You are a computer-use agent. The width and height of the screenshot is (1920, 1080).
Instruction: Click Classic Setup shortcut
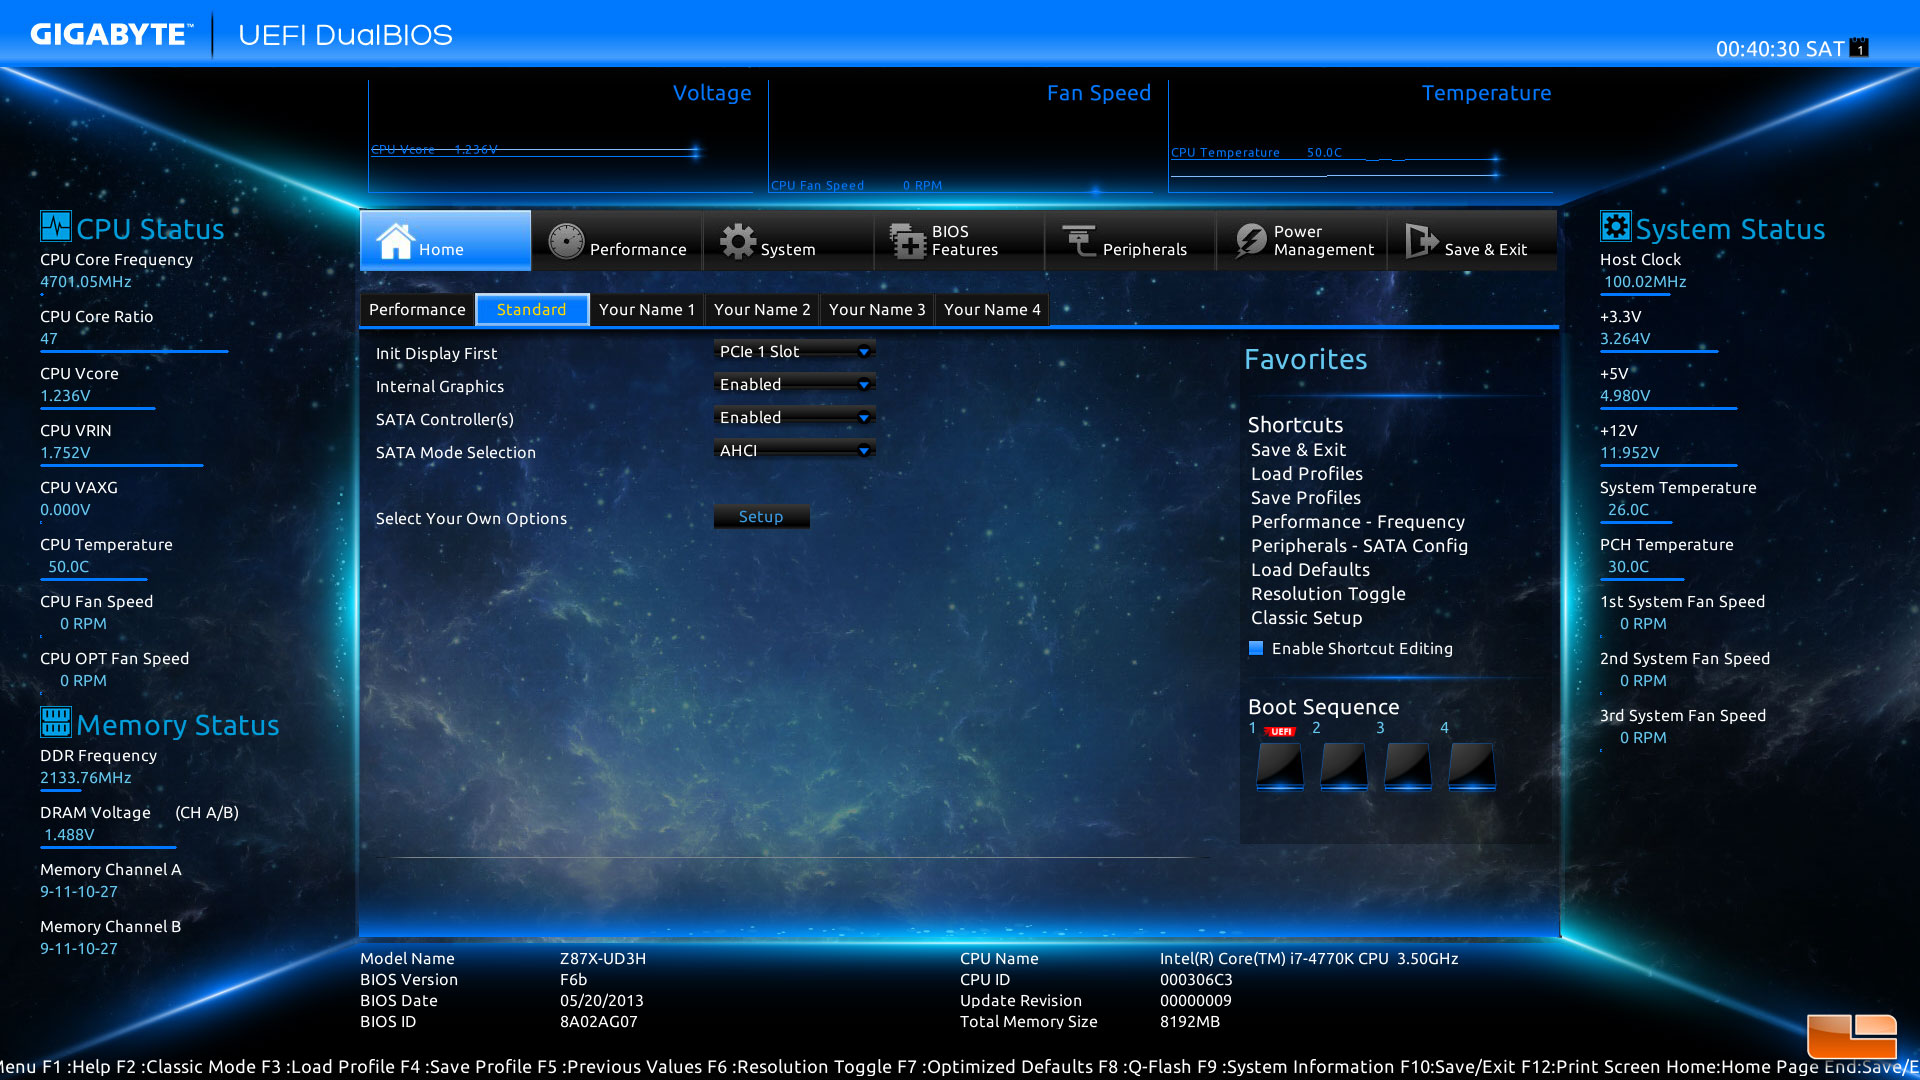point(1306,618)
